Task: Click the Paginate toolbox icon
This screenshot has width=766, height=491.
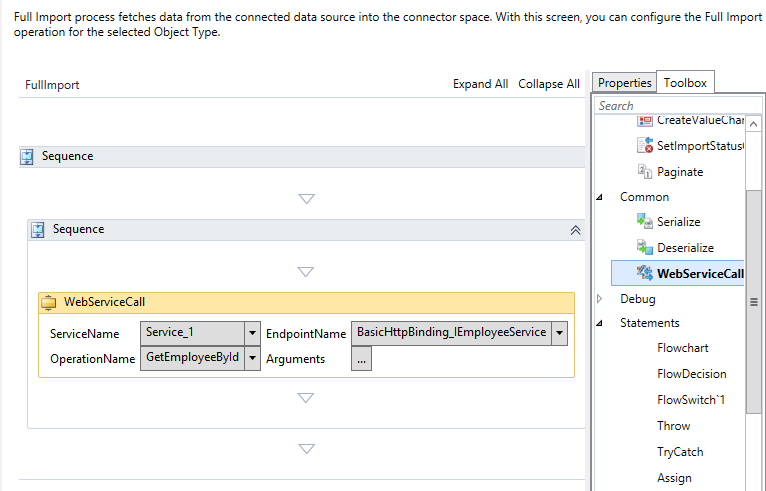Action: (x=645, y=172)
